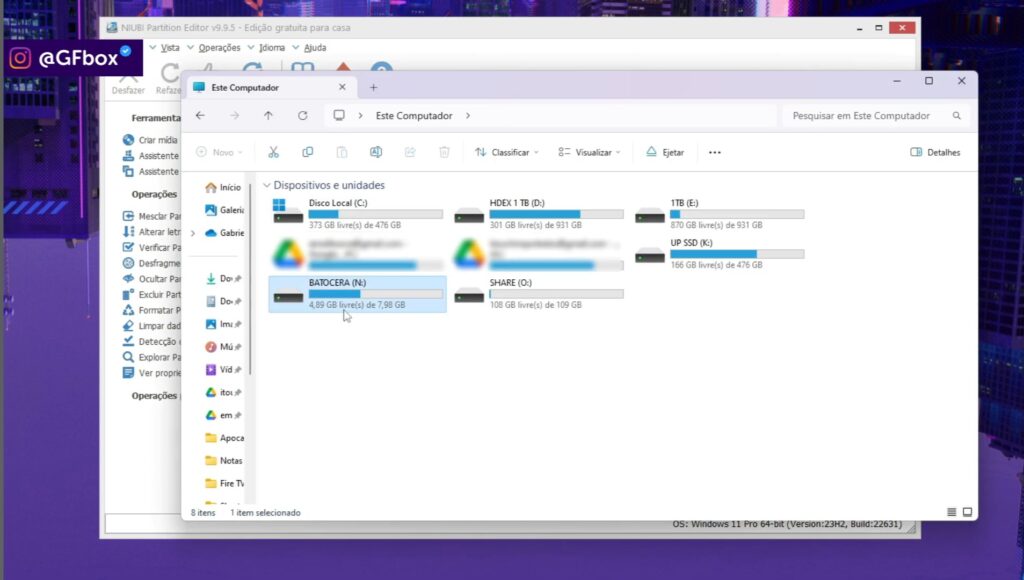Click Verificar Partição in NIUBI sidebar
Image resolution: width=1024 pixels, height=580 pixels.
(x=152, y=248)
